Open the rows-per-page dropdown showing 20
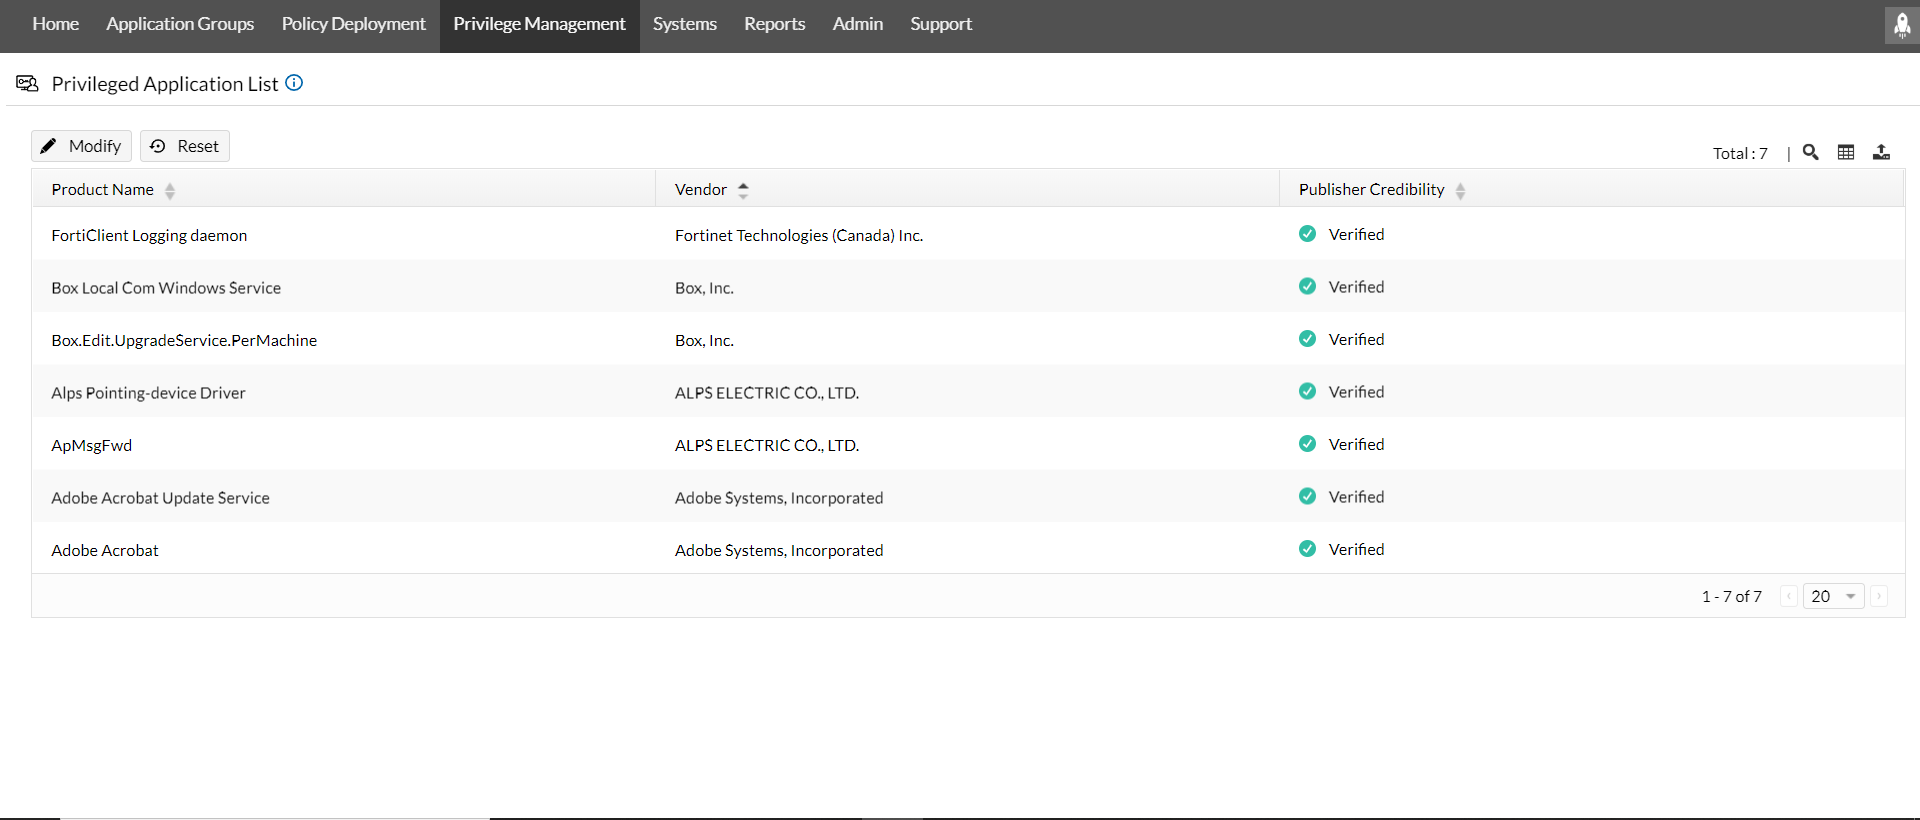 (1833, 596)
